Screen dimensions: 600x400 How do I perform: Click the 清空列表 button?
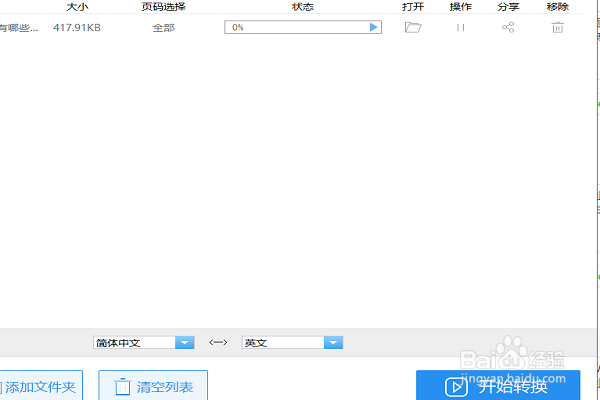pyautogui.click(x=153, y=386)
